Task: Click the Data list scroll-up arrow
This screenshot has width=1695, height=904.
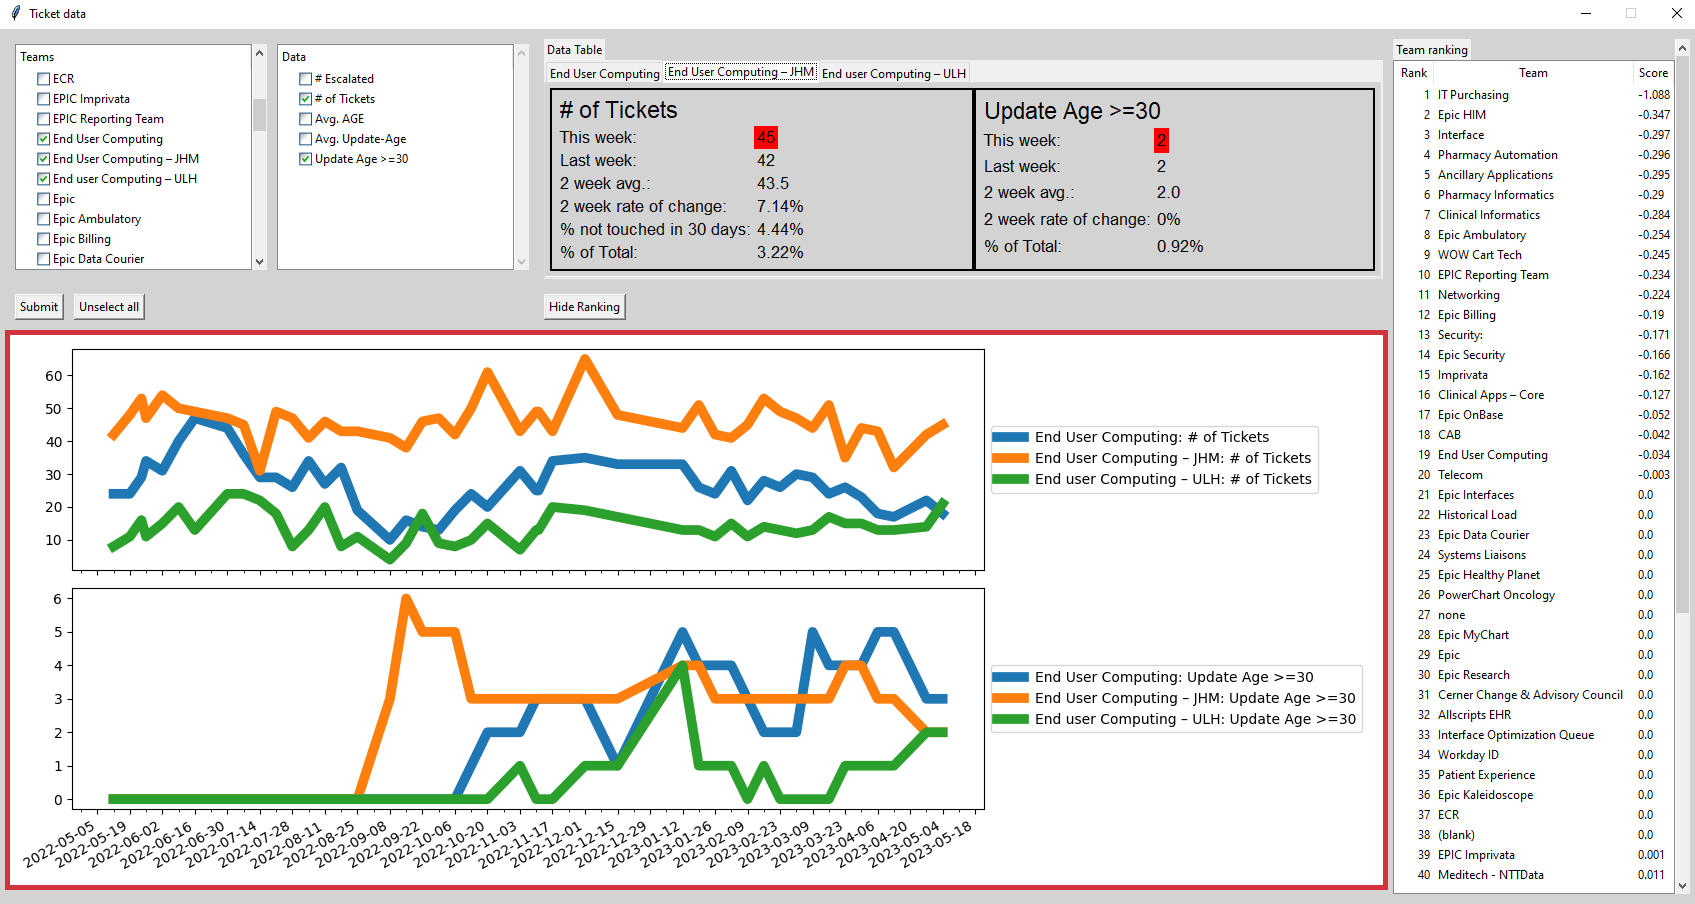Action: coord(521,53)
